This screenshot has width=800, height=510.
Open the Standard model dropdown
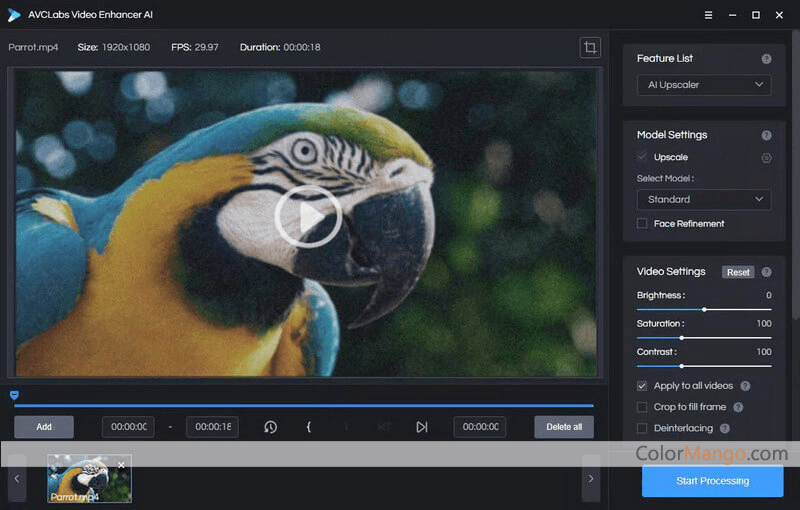pyautogui.click(x=704, y=199)
